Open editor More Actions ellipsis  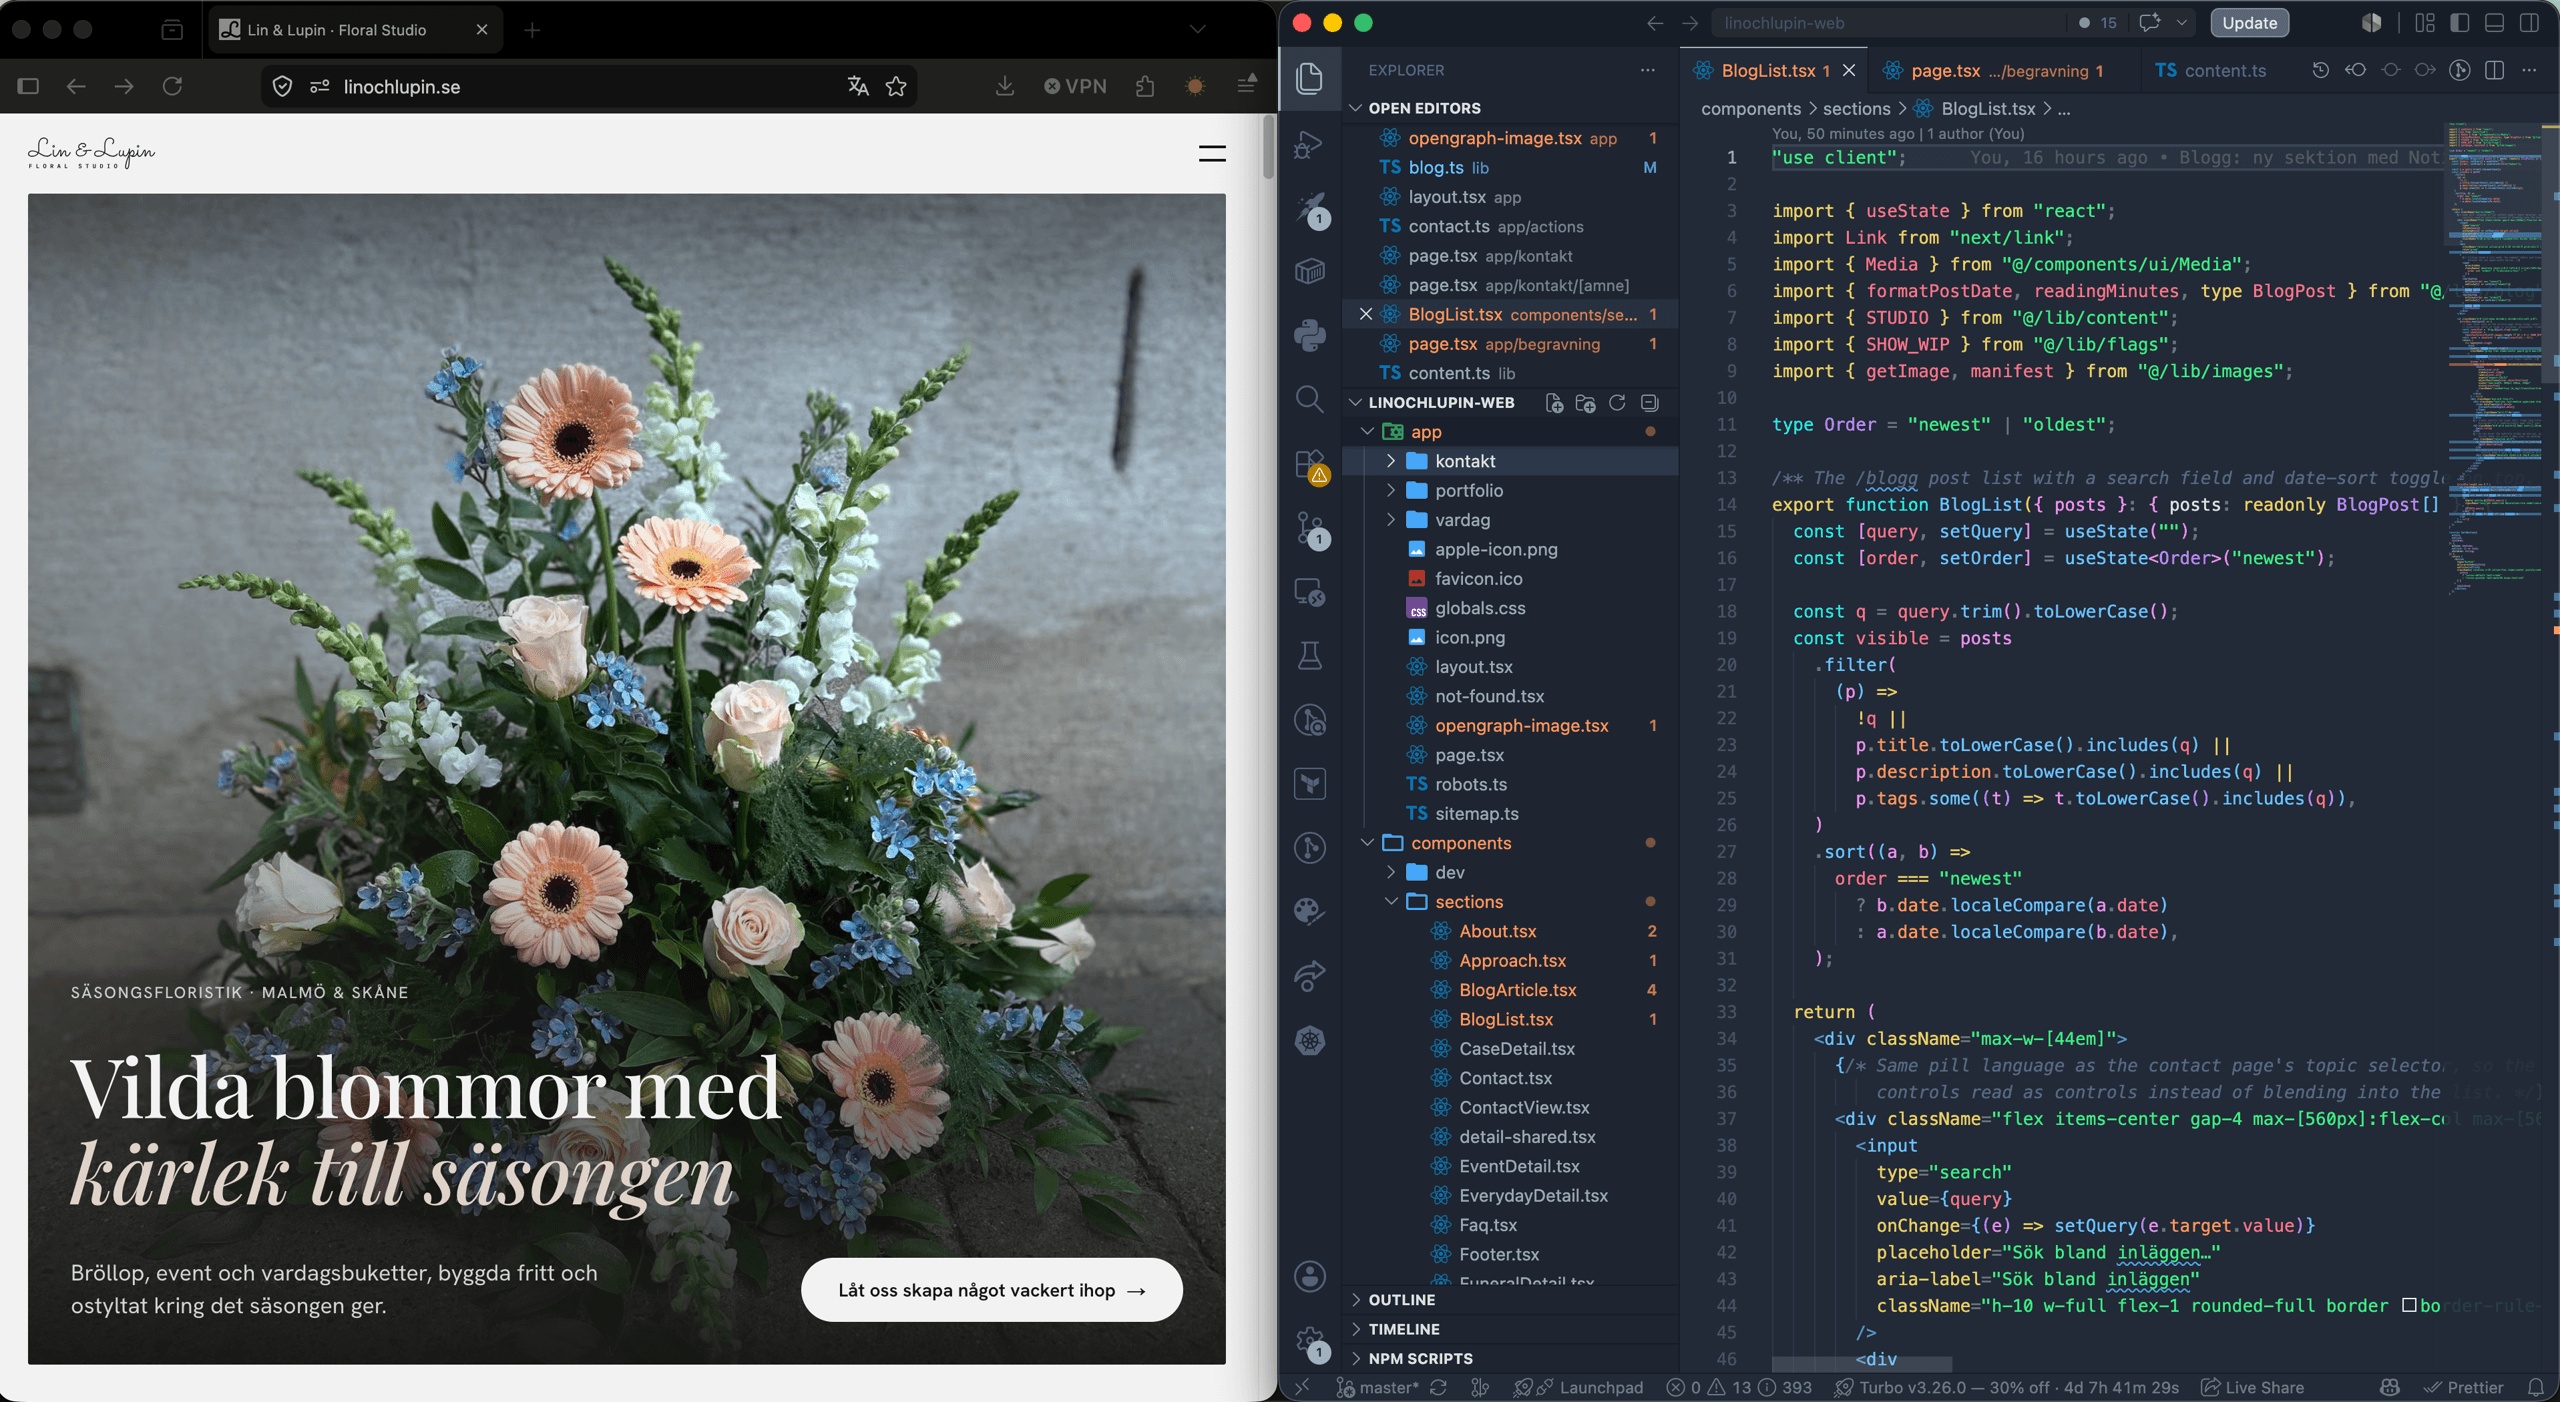[x=2530, y=70]
